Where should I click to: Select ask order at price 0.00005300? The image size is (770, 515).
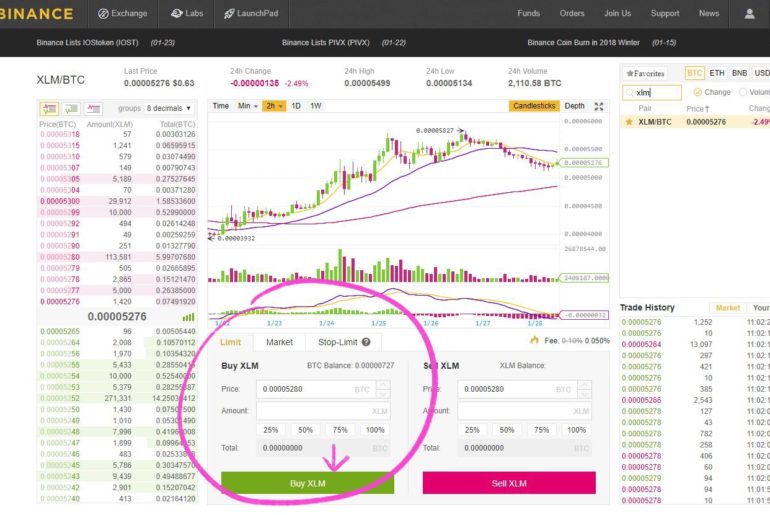coord(117,201)
